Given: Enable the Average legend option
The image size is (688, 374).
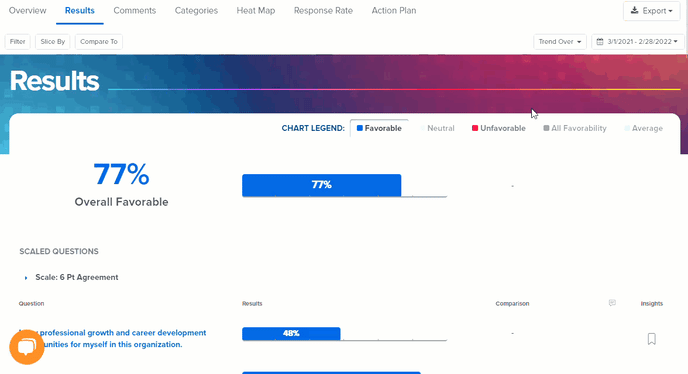Looking at the screenshot, I should pyautogui.click(x=643, y=128).
